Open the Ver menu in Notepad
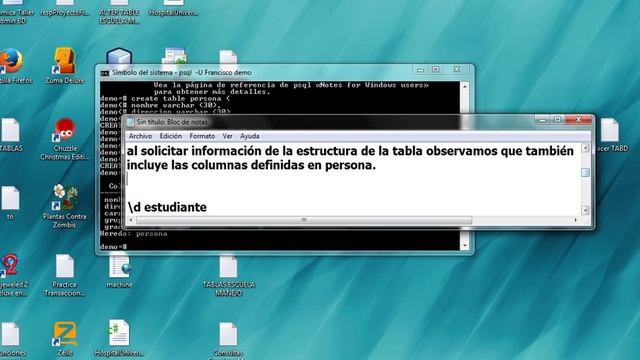 click(227, 136)
